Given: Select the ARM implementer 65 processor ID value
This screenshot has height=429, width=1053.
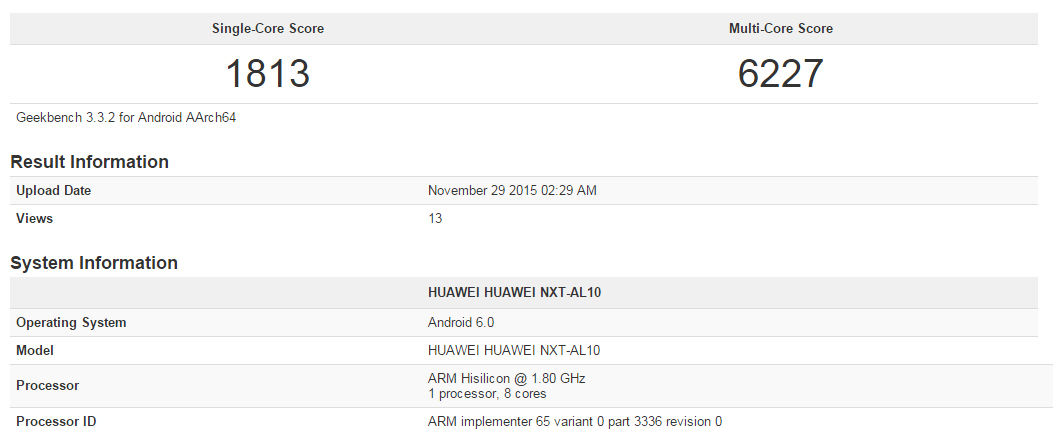Looking at the screenshot, I should pyautogui.click(x=574, y=421).
